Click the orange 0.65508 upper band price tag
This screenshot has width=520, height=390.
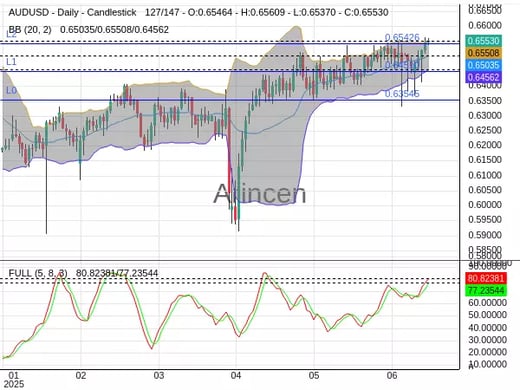tap(483, 53)
